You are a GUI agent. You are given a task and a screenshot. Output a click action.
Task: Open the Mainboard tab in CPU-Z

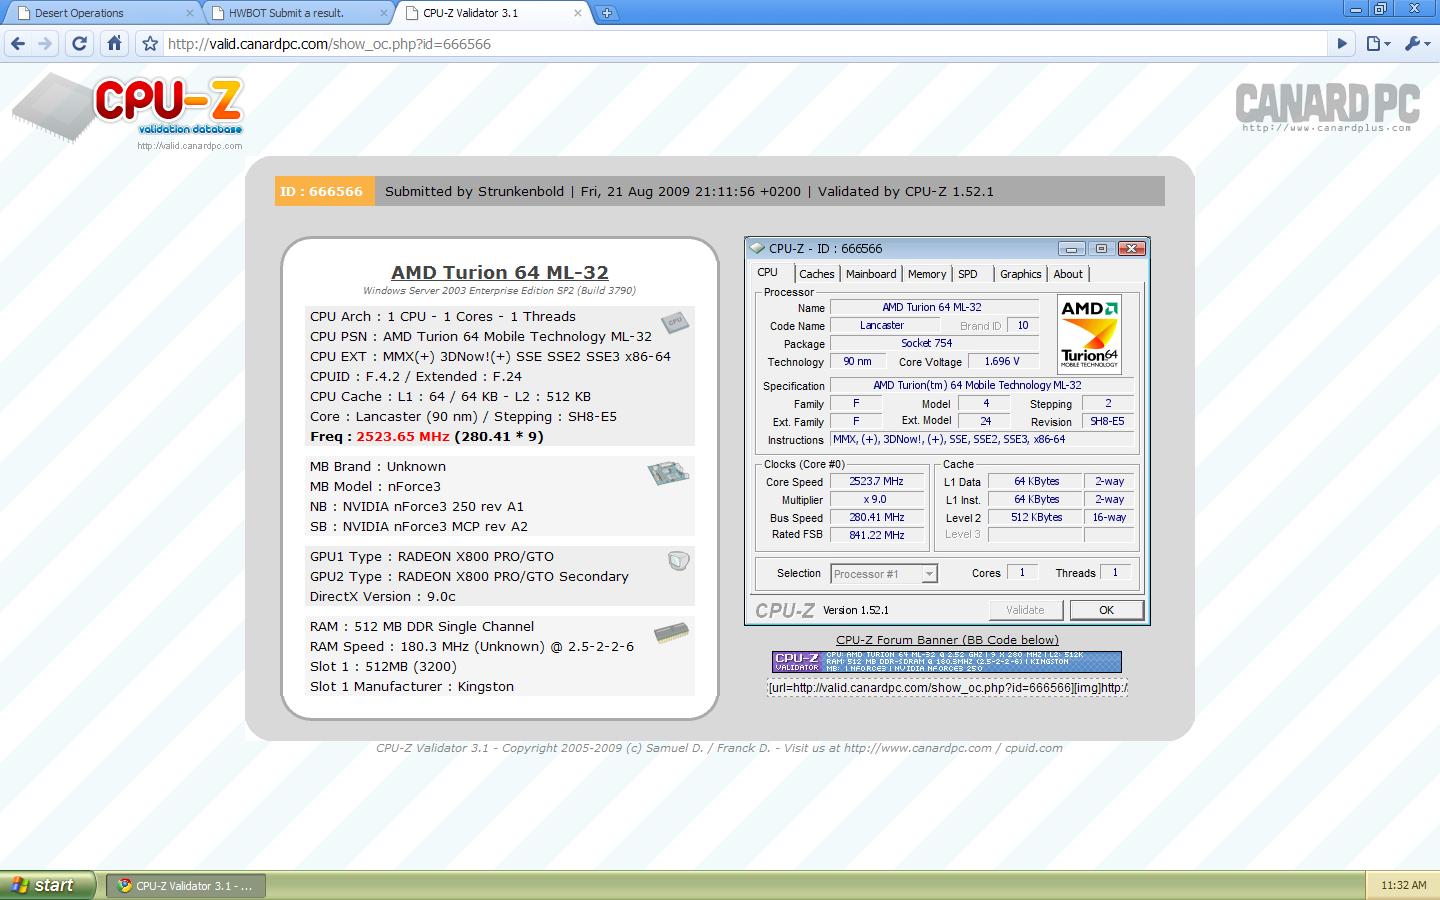coord(871,274)
